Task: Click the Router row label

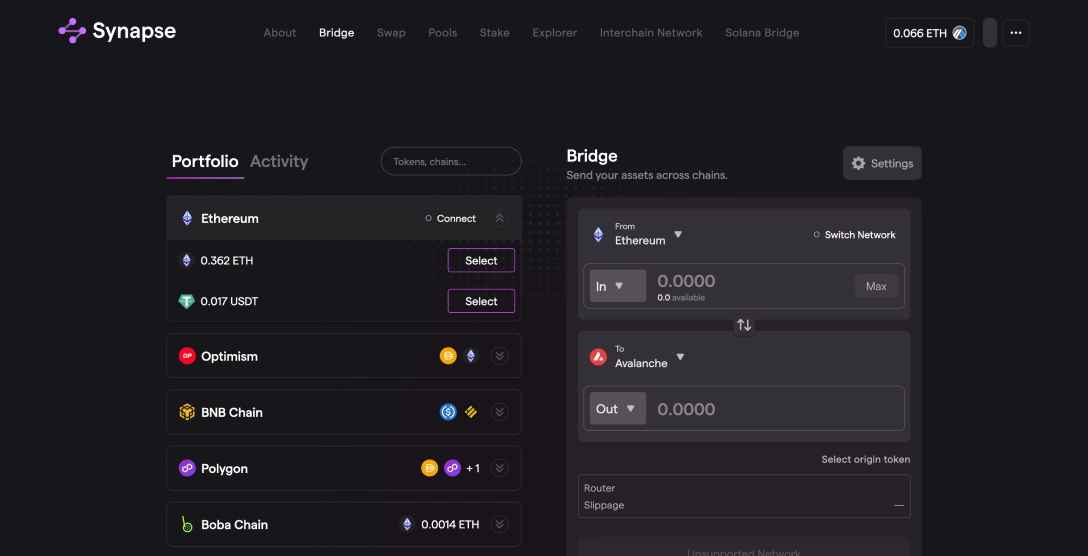Action: [x=600, y=488]
